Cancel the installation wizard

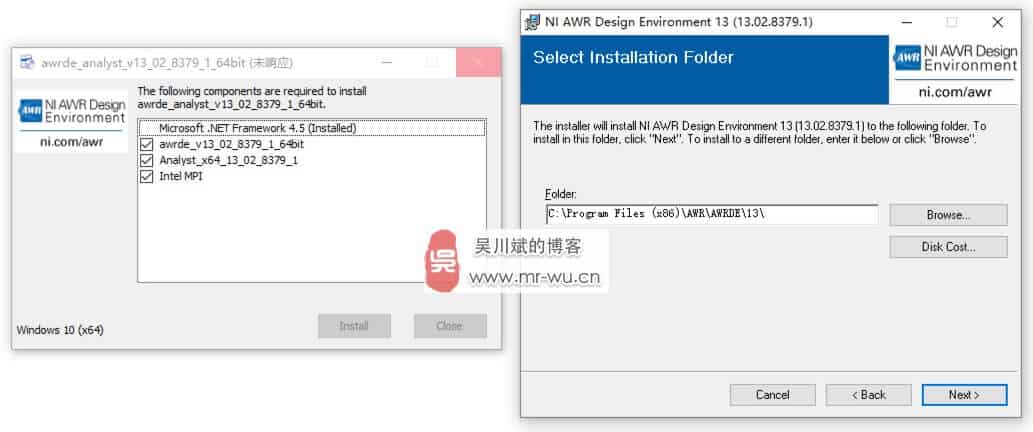point(772,395)
